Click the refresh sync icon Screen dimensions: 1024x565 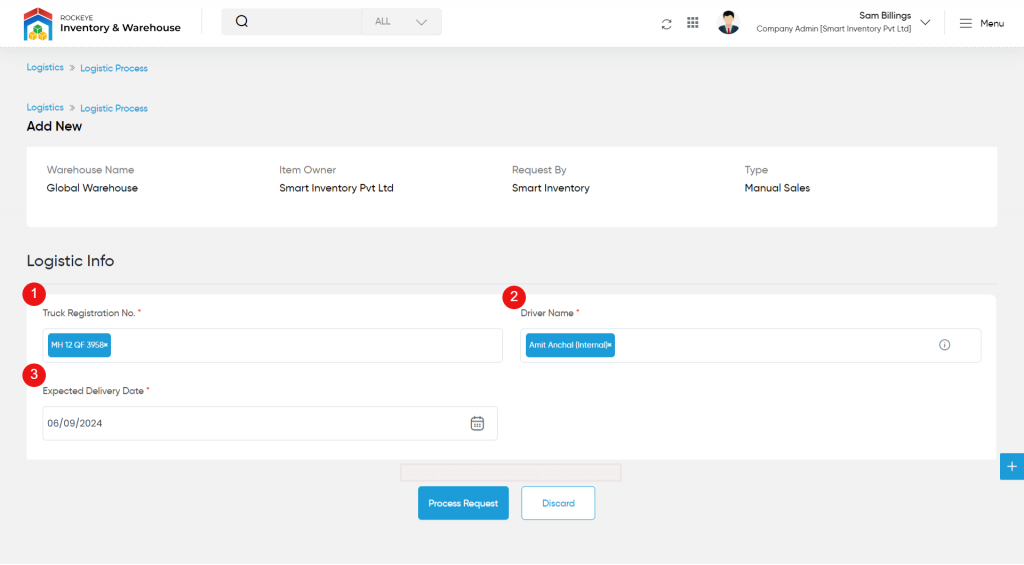pyautogui.click(x=666, y=23)
